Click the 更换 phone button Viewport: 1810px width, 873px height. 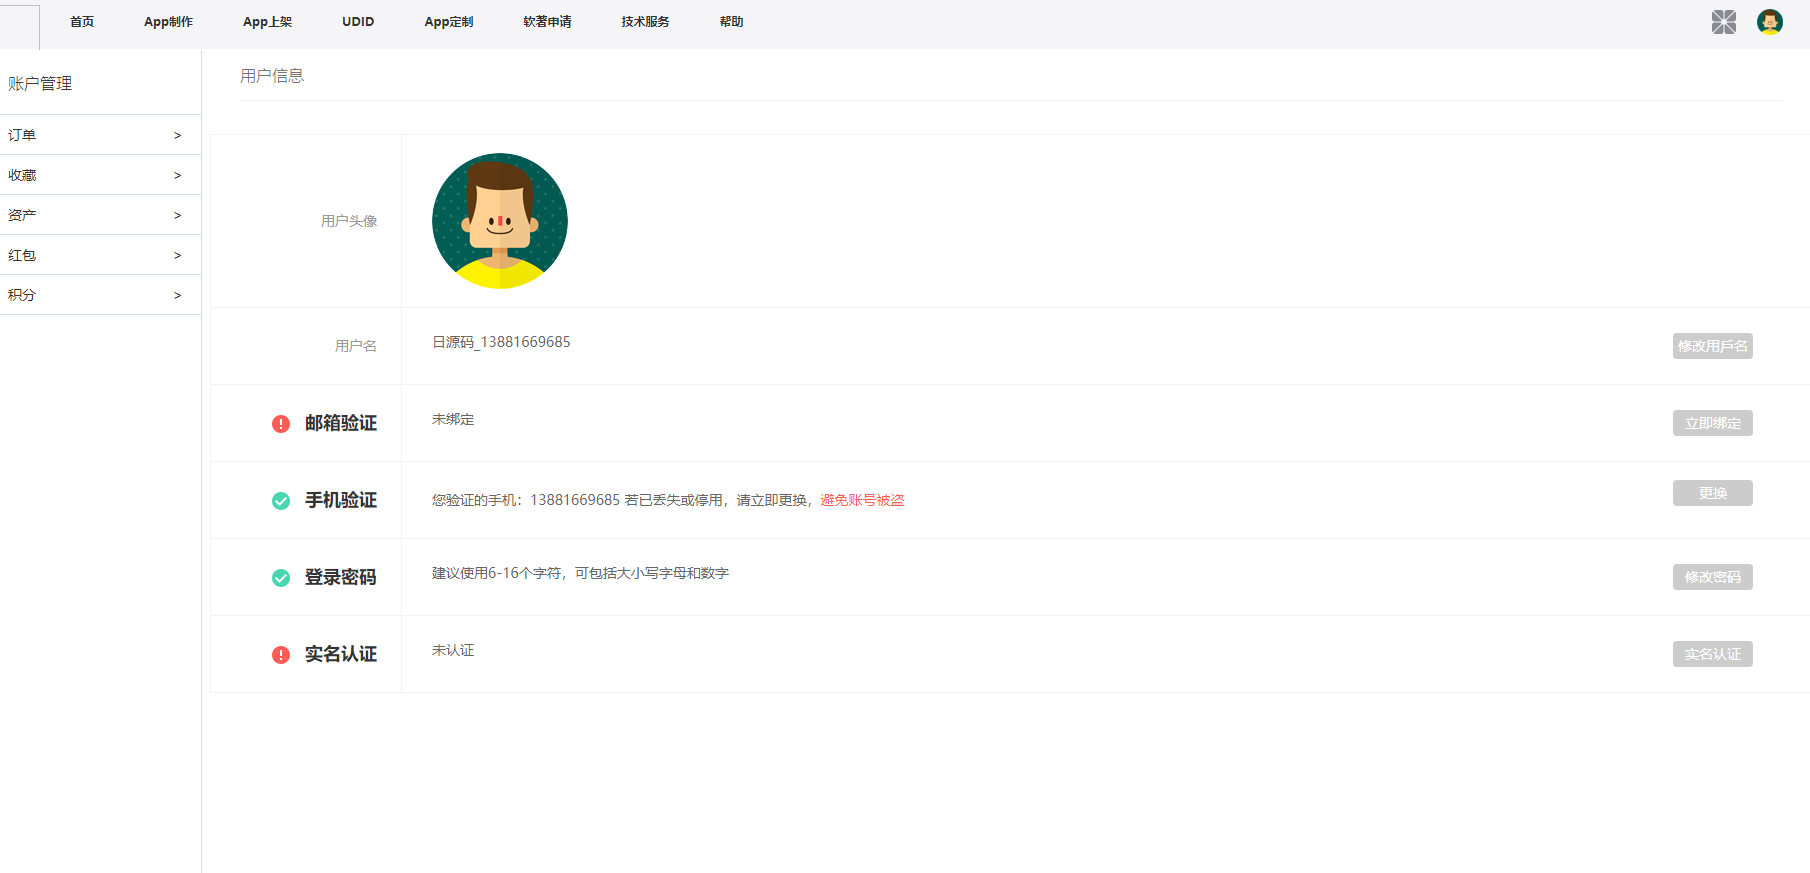(x=1712, y=493)
